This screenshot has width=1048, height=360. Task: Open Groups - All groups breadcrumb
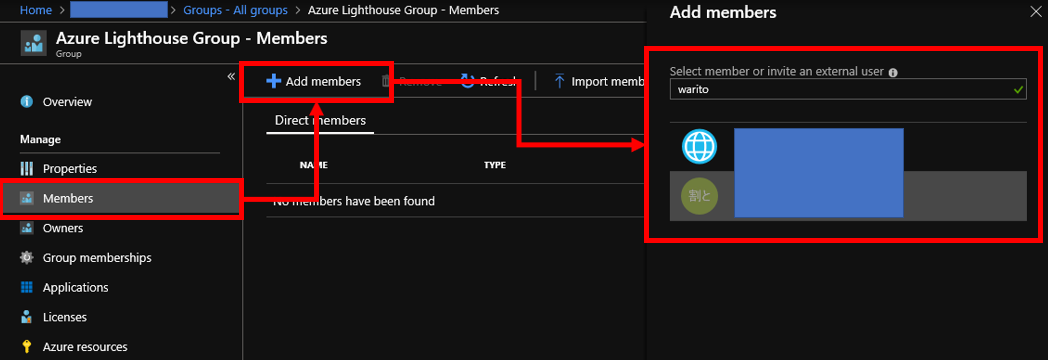click(235, 10)
